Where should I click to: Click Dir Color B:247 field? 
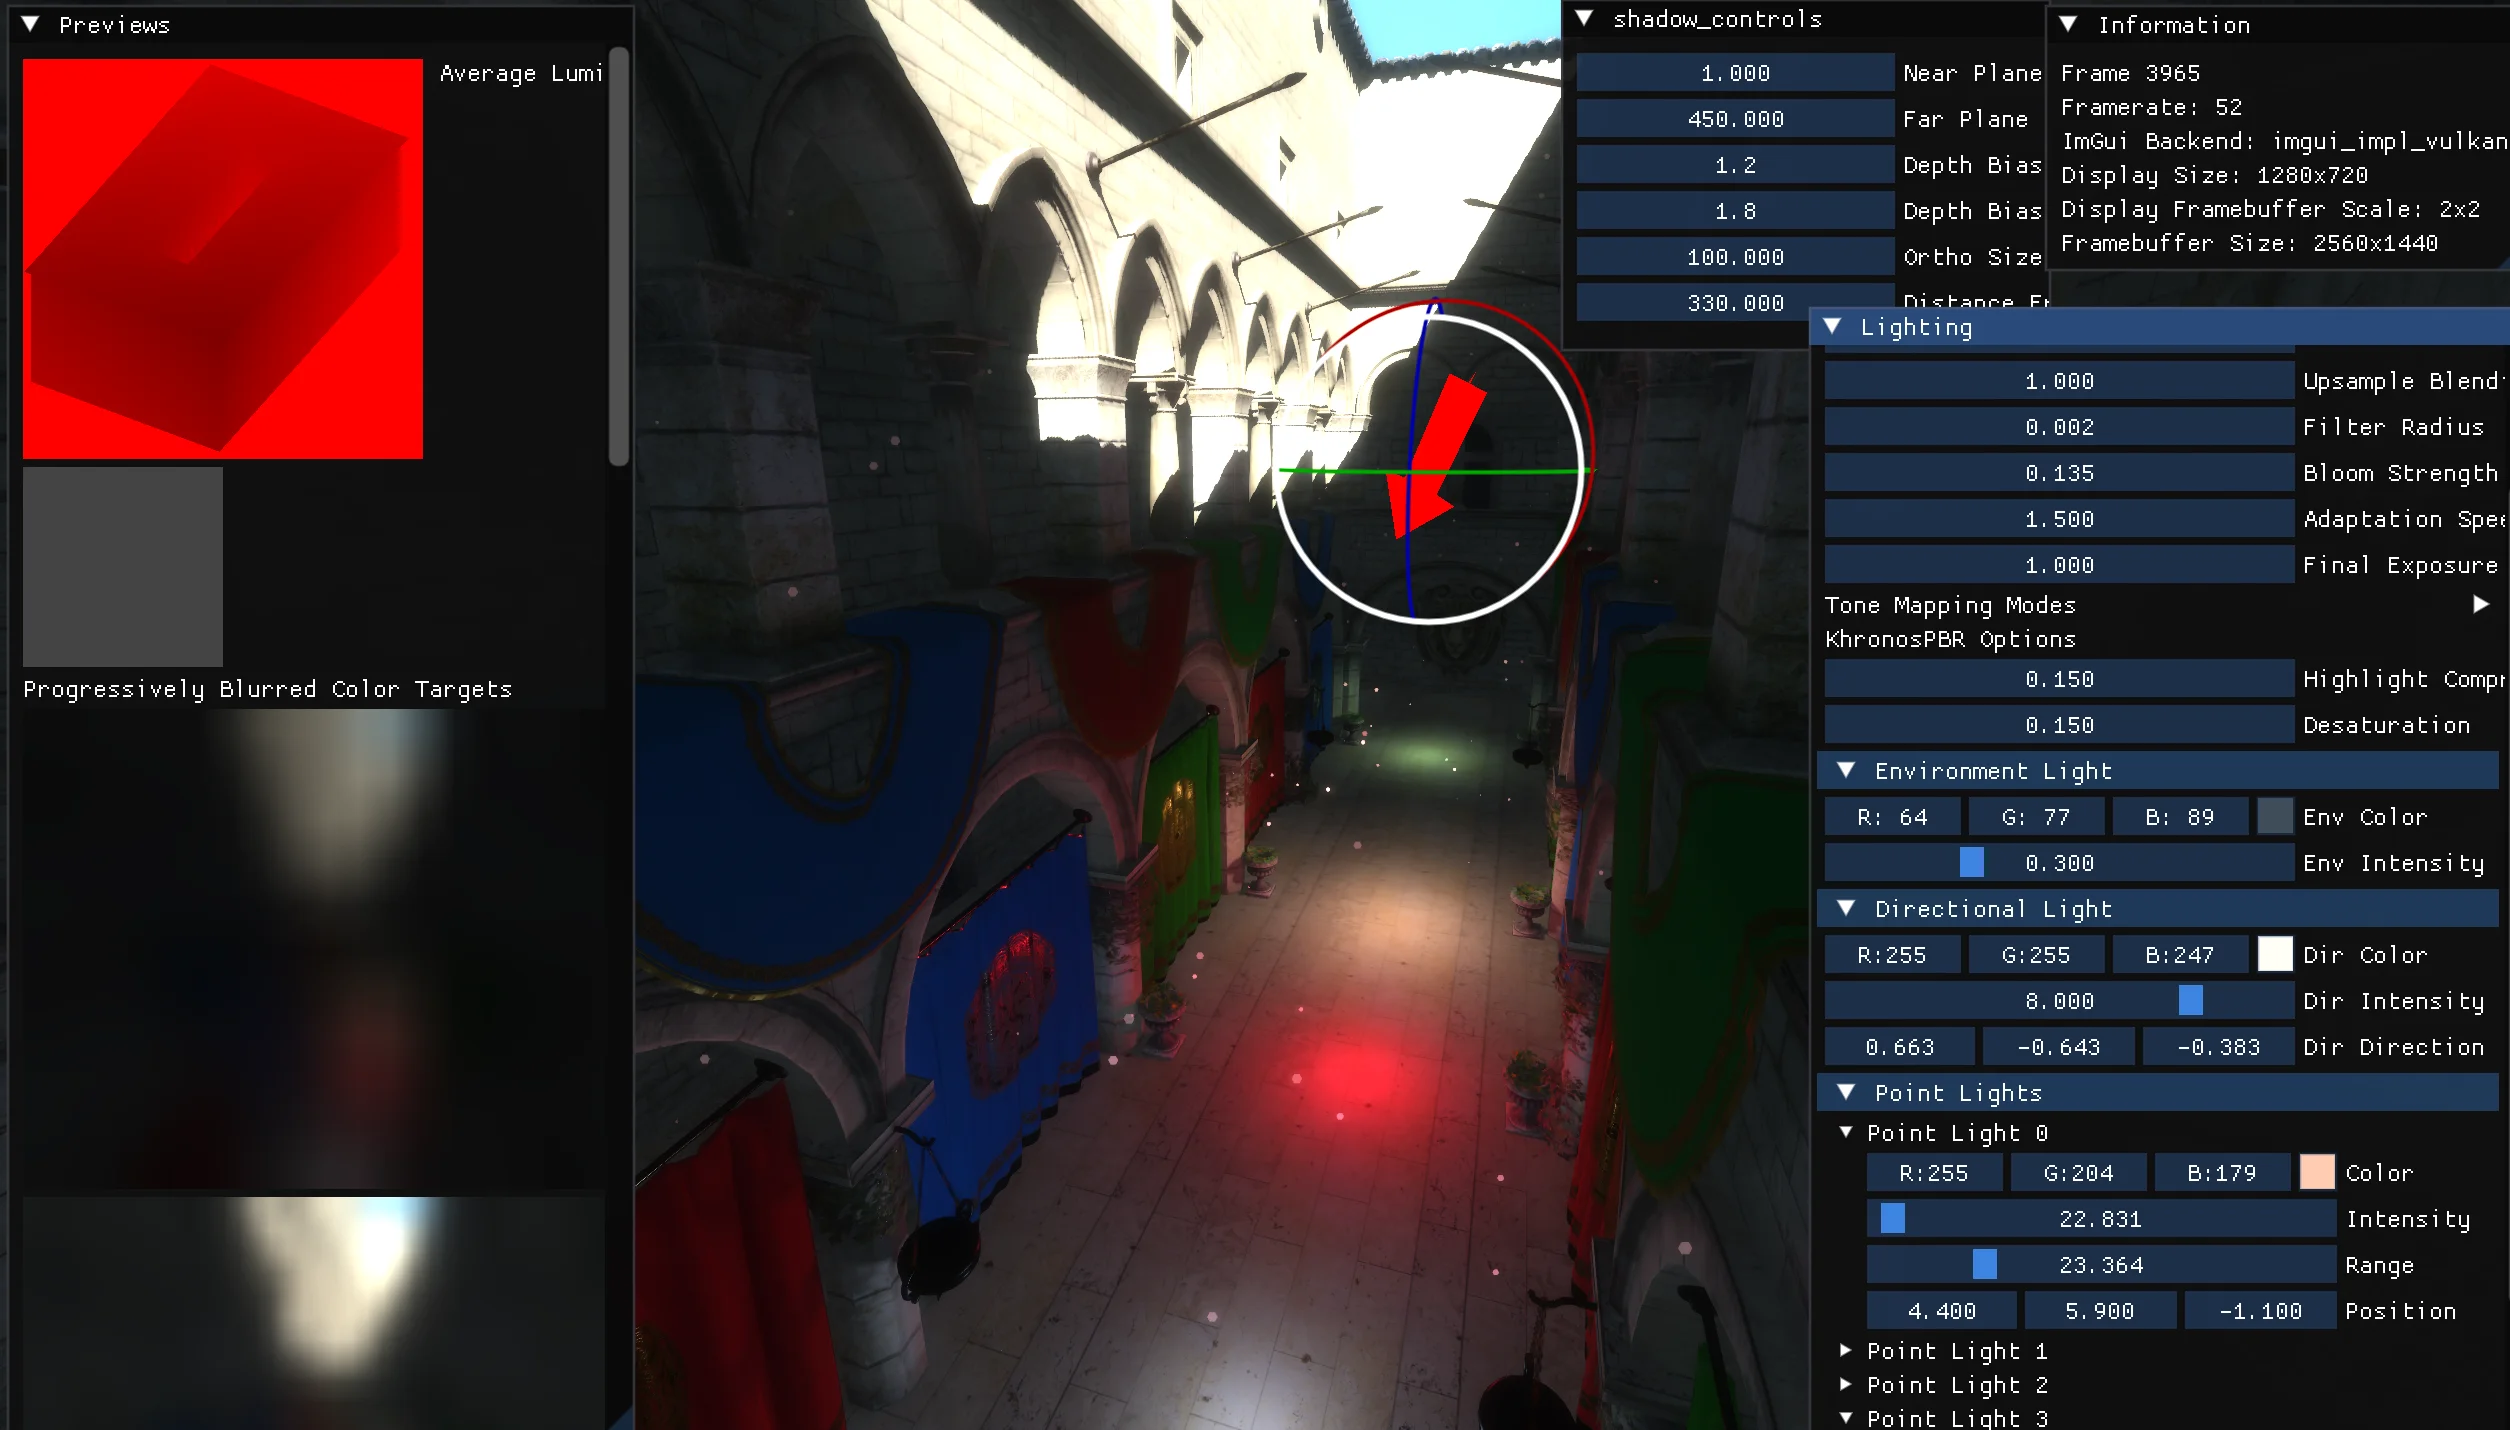pyautogui.click(x=2180, y=954)
